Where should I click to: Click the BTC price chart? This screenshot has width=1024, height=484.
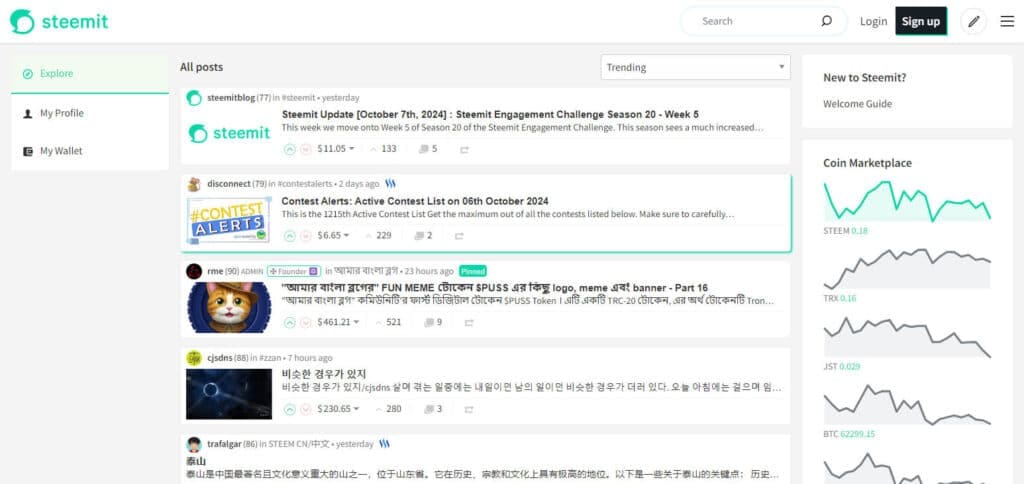coord(907,404)
